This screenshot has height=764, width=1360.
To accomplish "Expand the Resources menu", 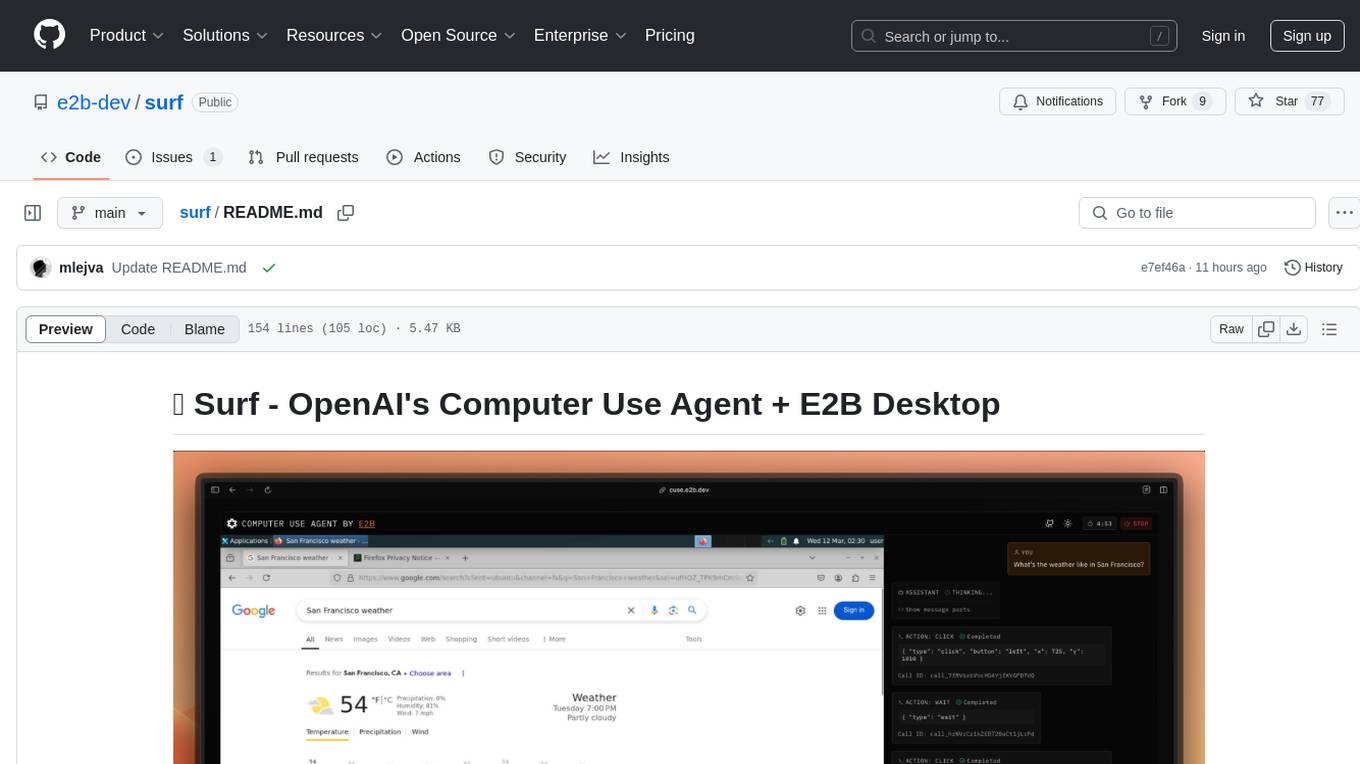I will pyautogui.click(x=334, y=35).
